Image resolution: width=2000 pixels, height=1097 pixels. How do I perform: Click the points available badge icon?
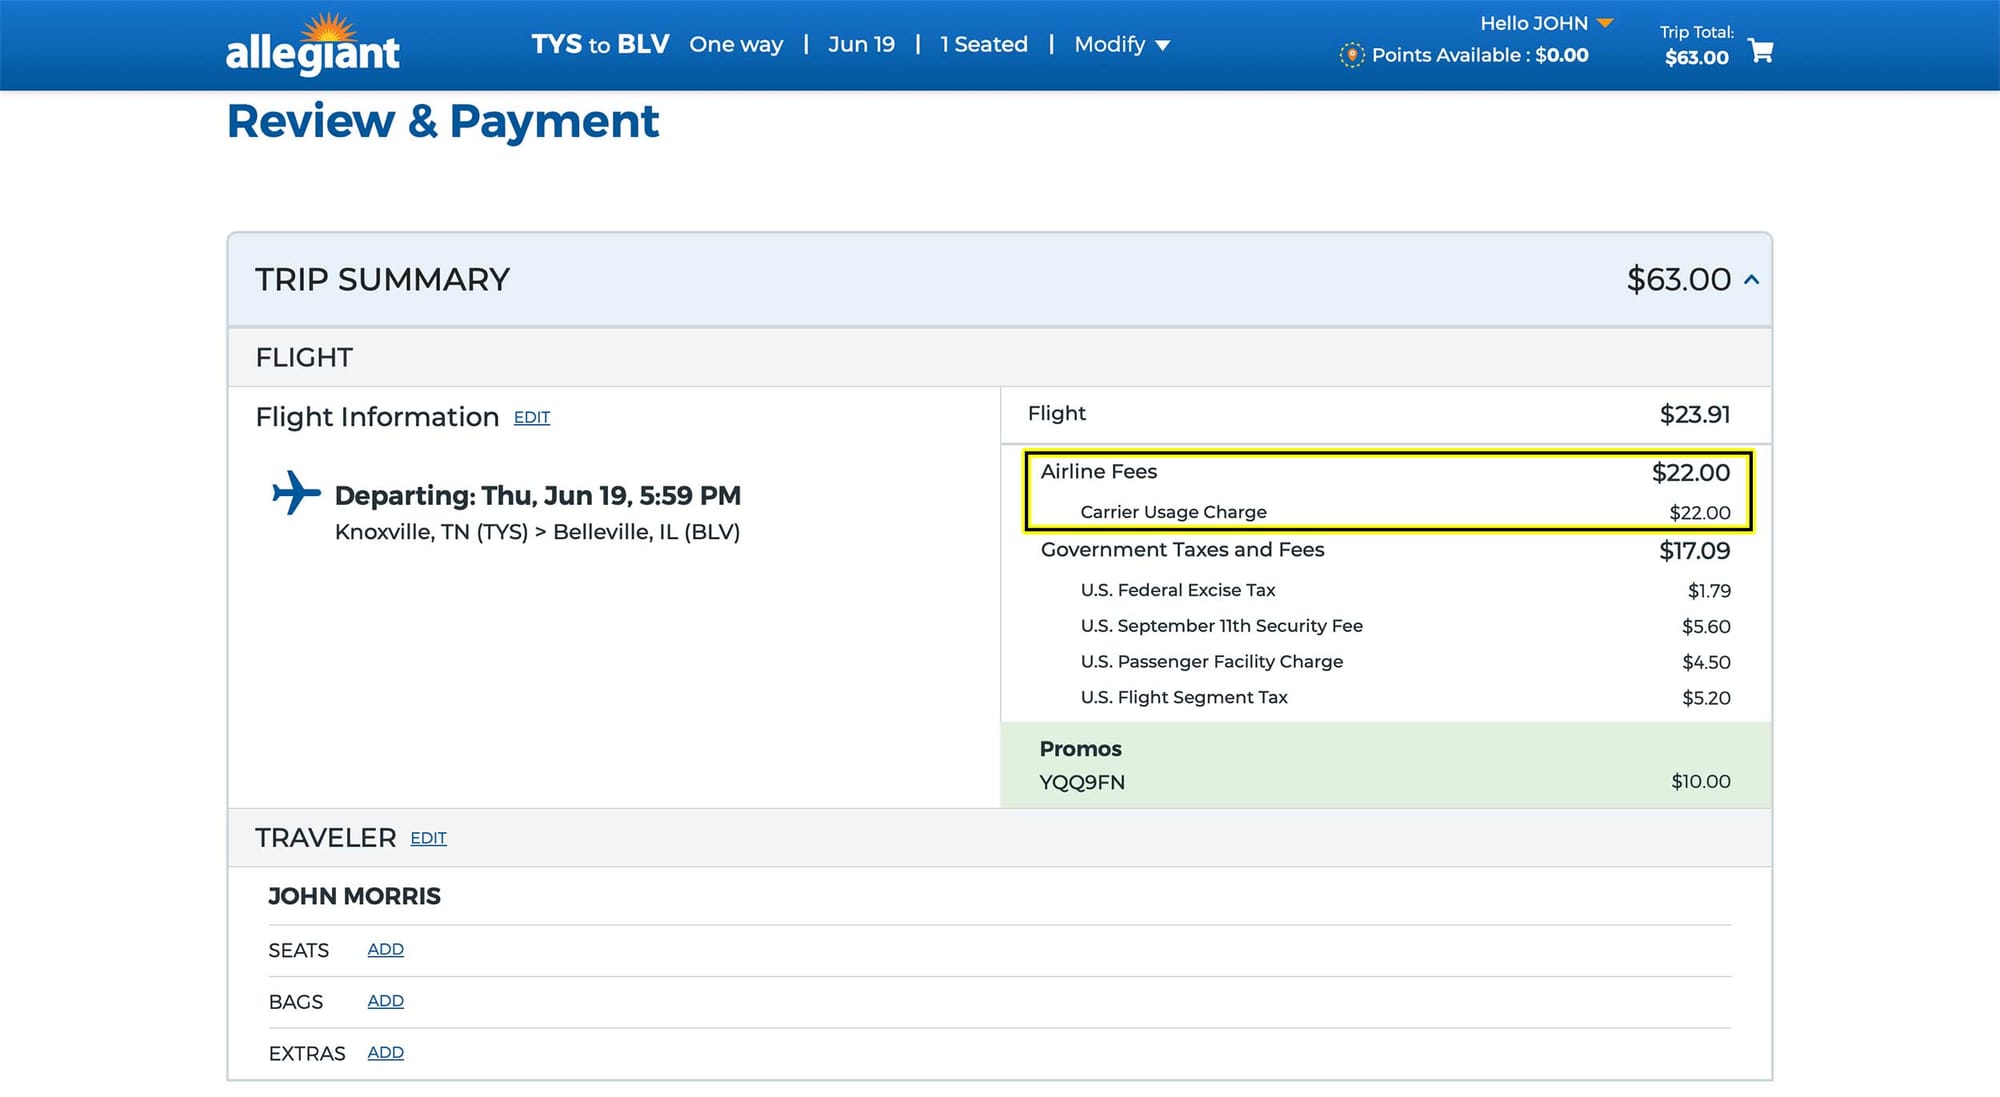pos(1351,55)
